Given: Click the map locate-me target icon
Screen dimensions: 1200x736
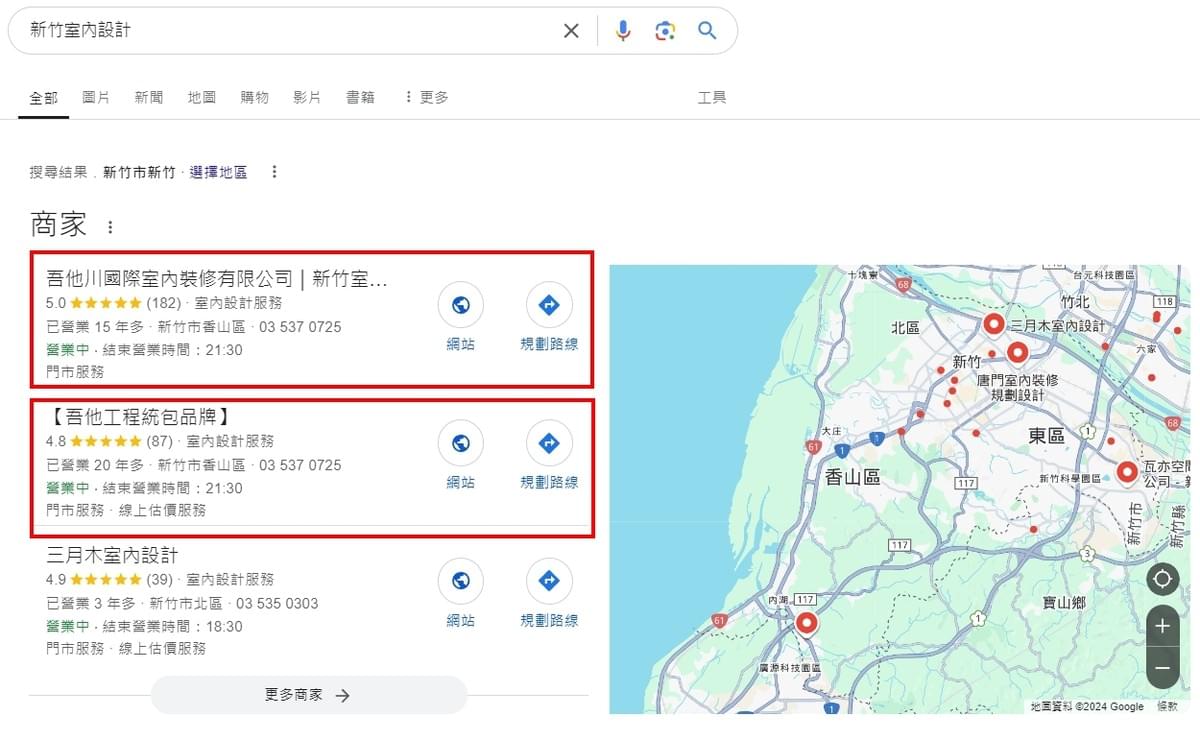Looking at the screenshot, I should (1162, 579).
